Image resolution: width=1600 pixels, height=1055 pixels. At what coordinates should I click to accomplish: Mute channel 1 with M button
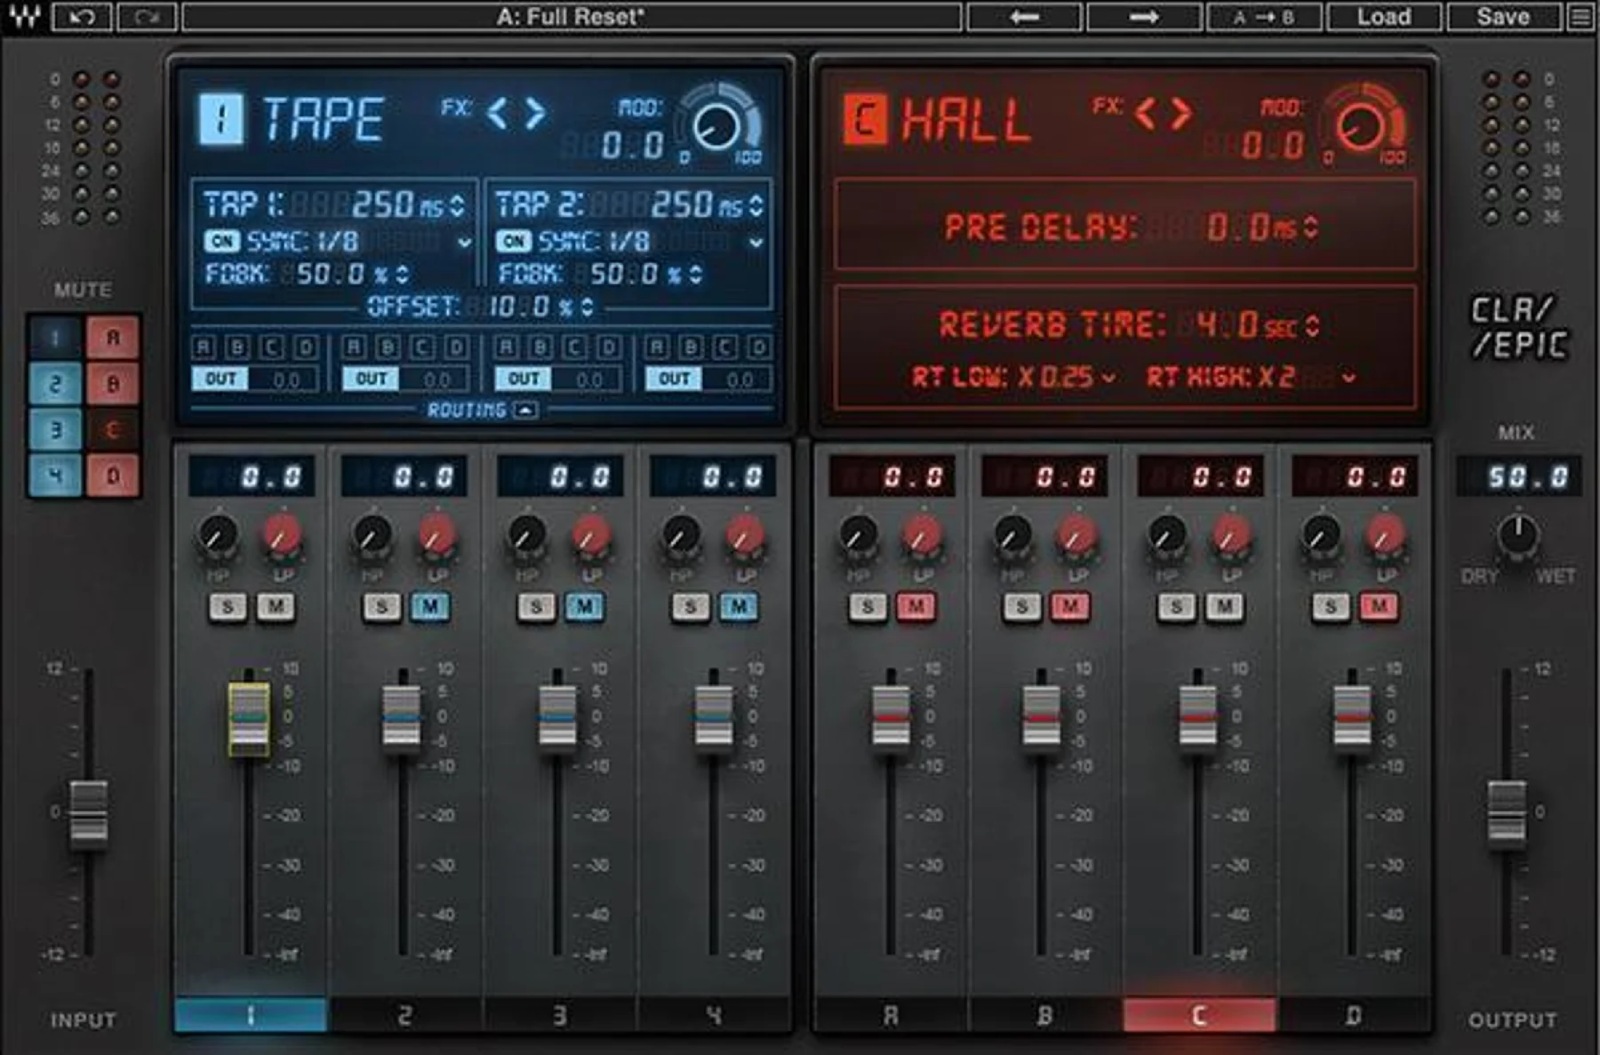coord(275,606)
